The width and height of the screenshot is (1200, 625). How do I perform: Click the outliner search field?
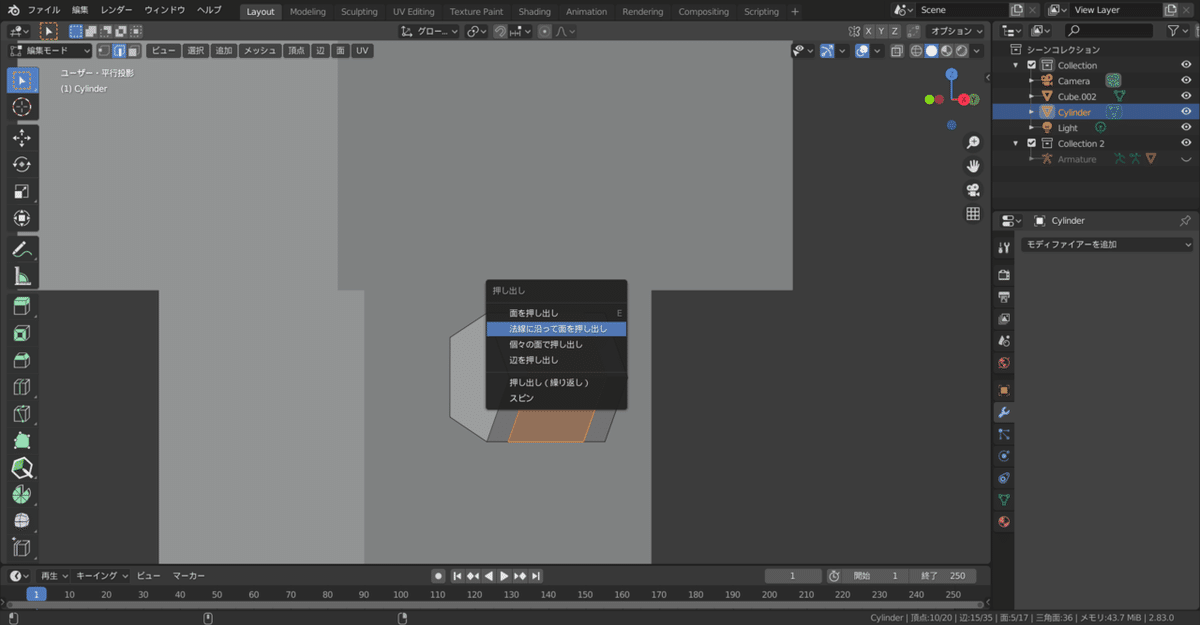point(1110,31)
